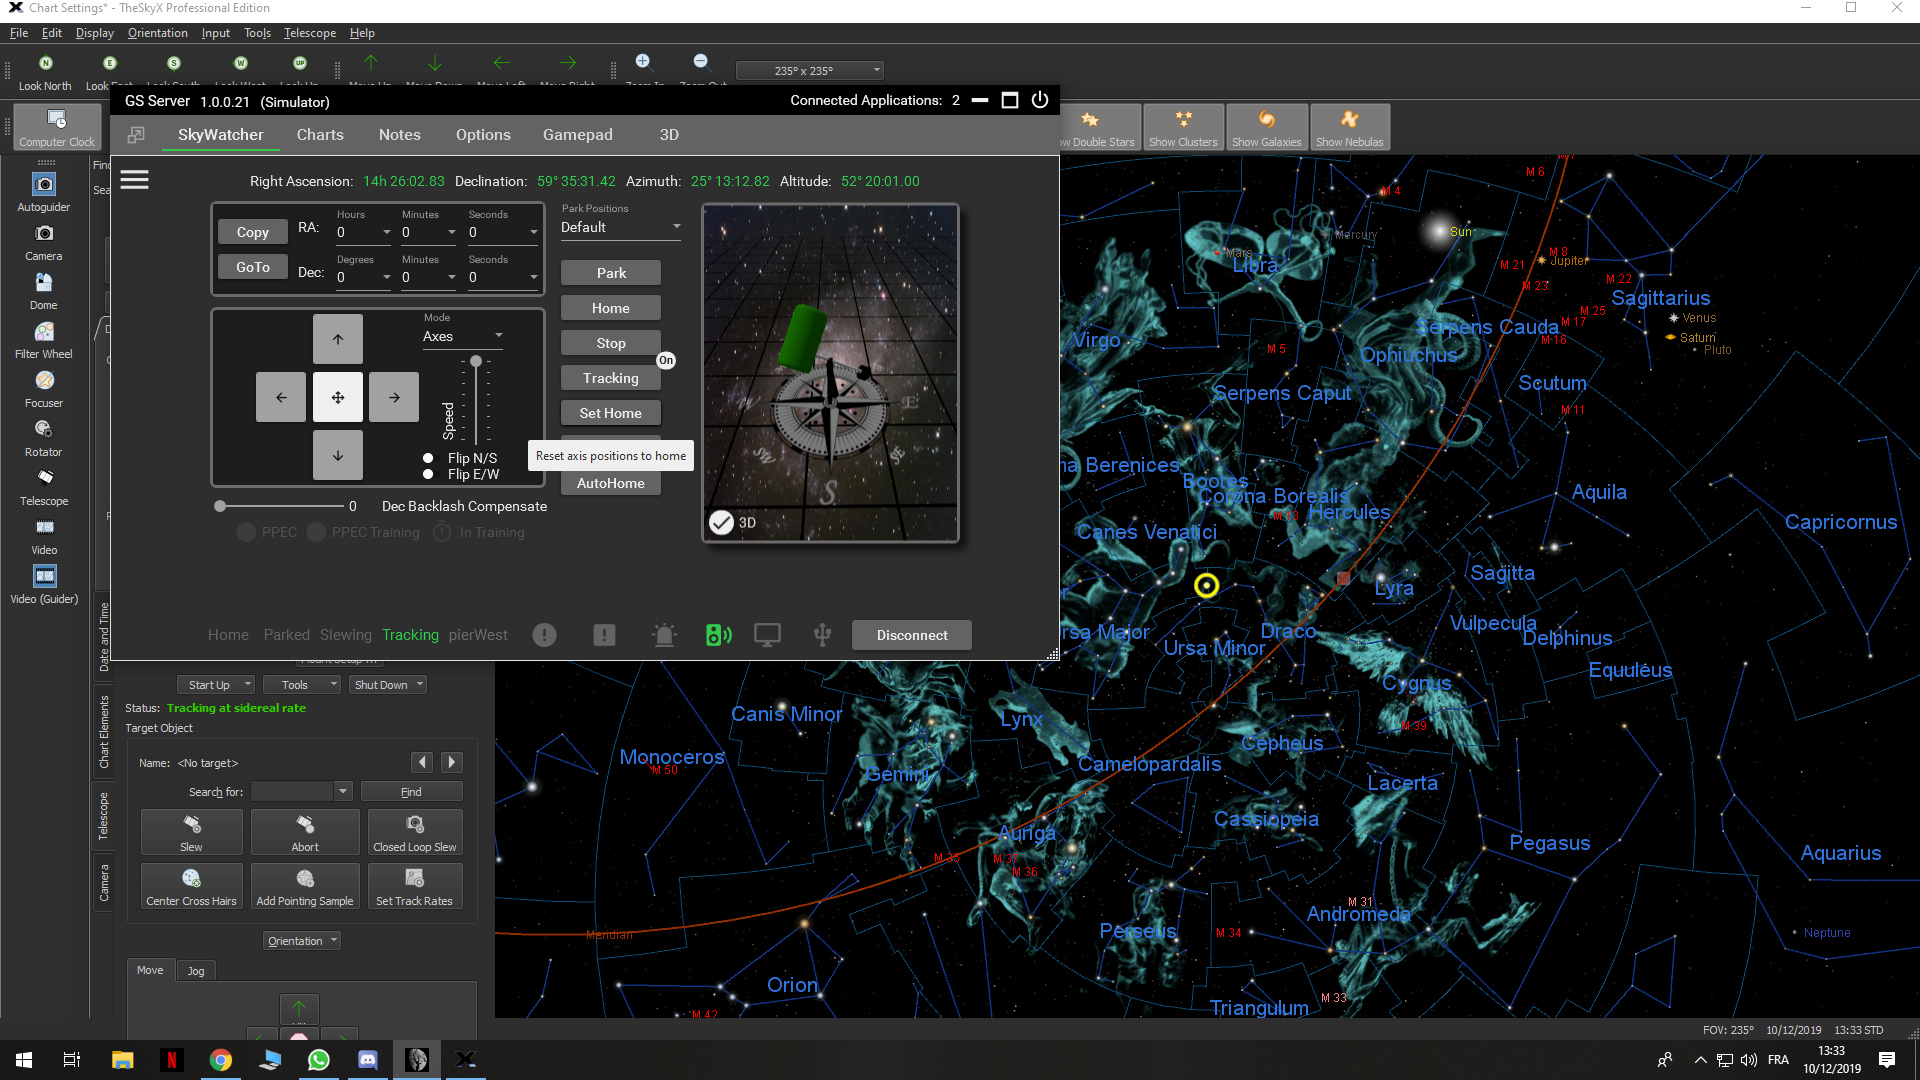Screen dimensions: 1920x1080
Task: Switch to the Gamepad tab
Action: [x=578, y=134]
